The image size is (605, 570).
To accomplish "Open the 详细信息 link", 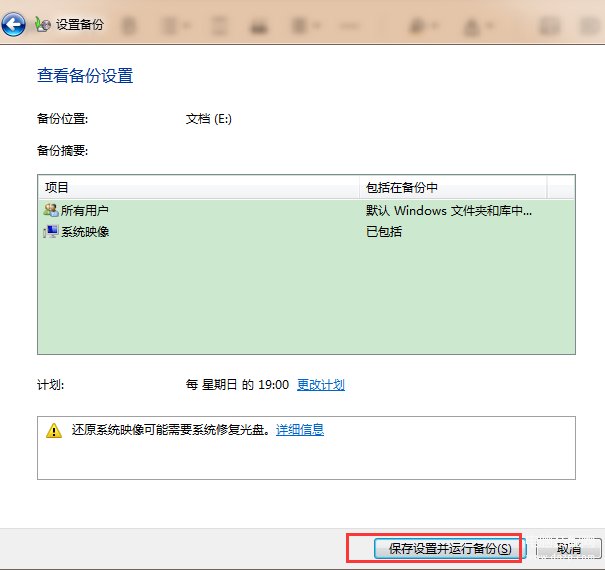I will [x=300, y=430].
